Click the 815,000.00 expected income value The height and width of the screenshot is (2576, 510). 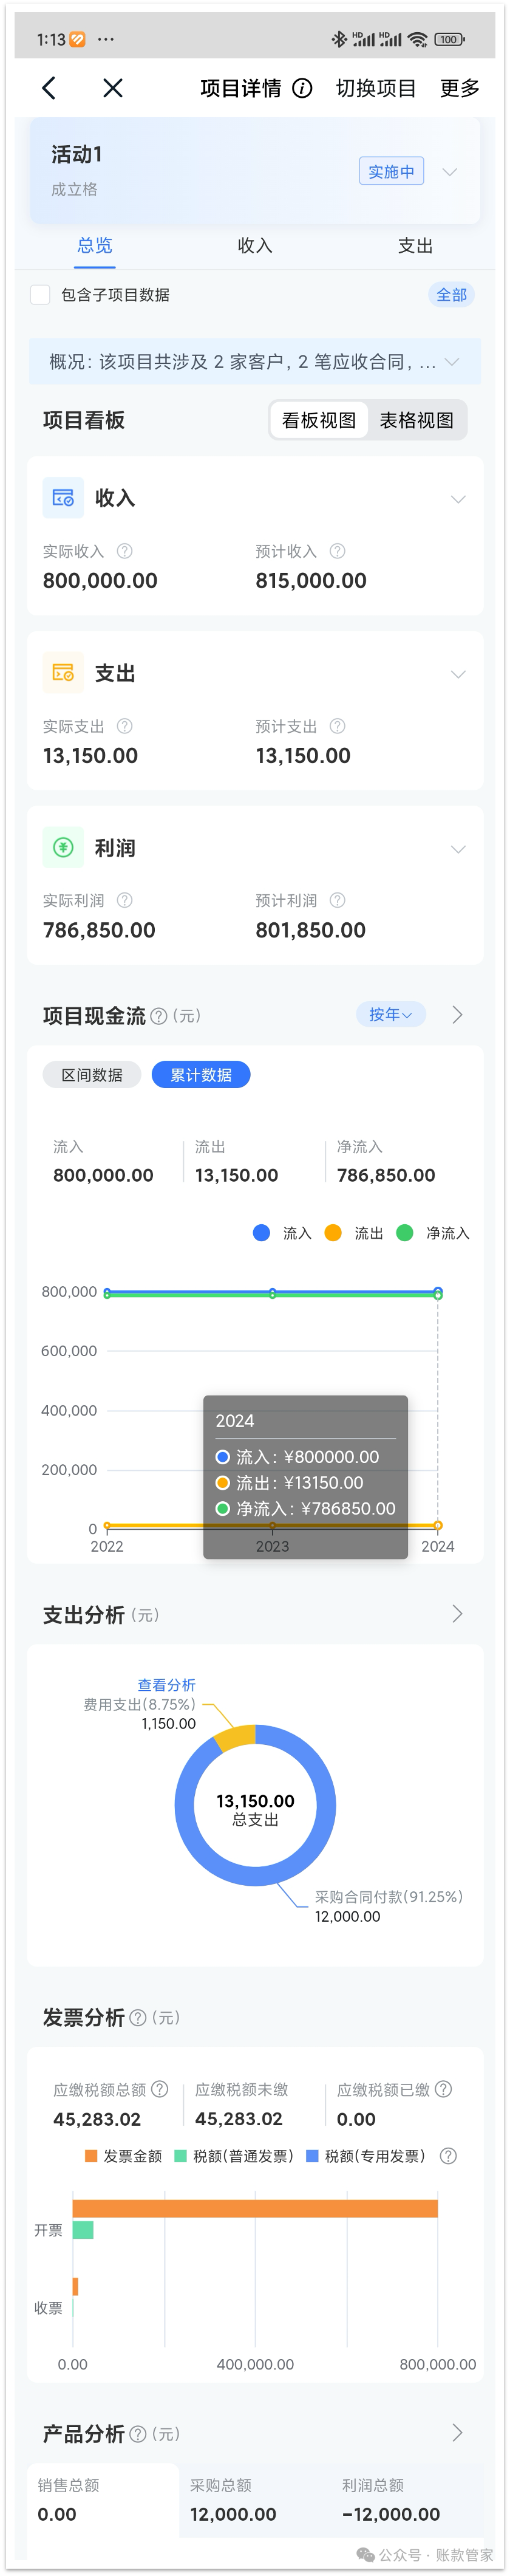311,580
